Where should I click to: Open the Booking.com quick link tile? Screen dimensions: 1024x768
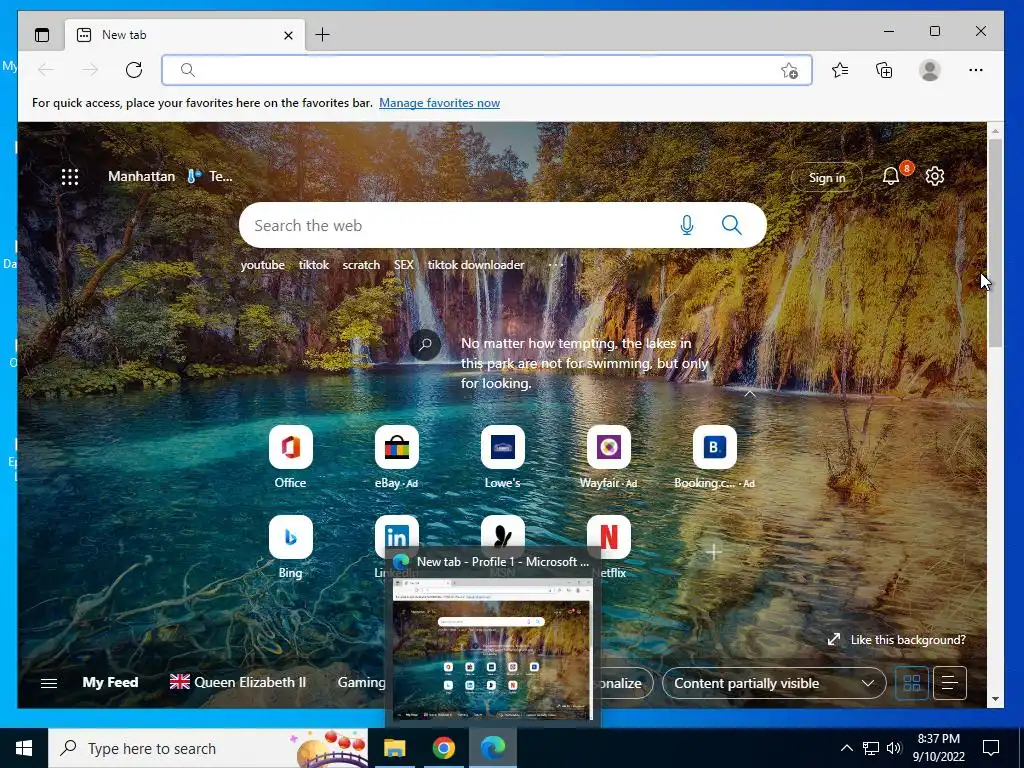point(714,447)
